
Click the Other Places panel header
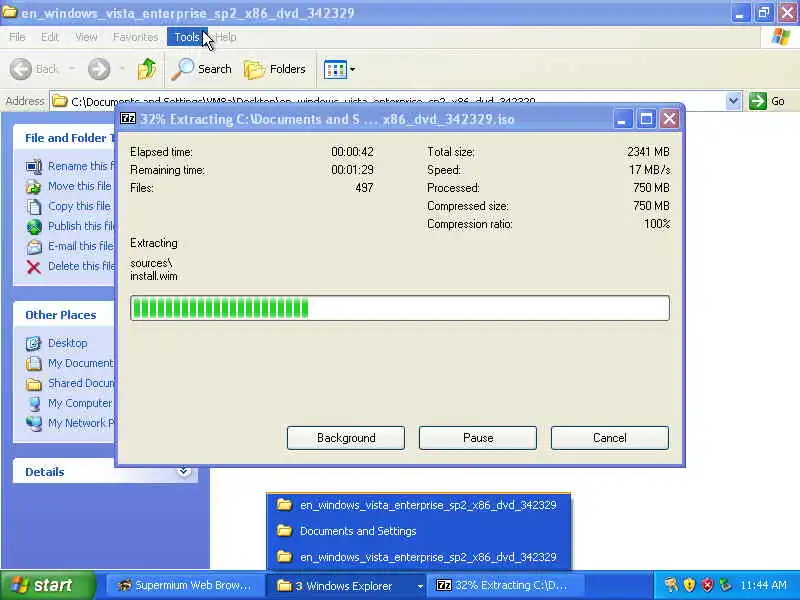coord(63,315)
